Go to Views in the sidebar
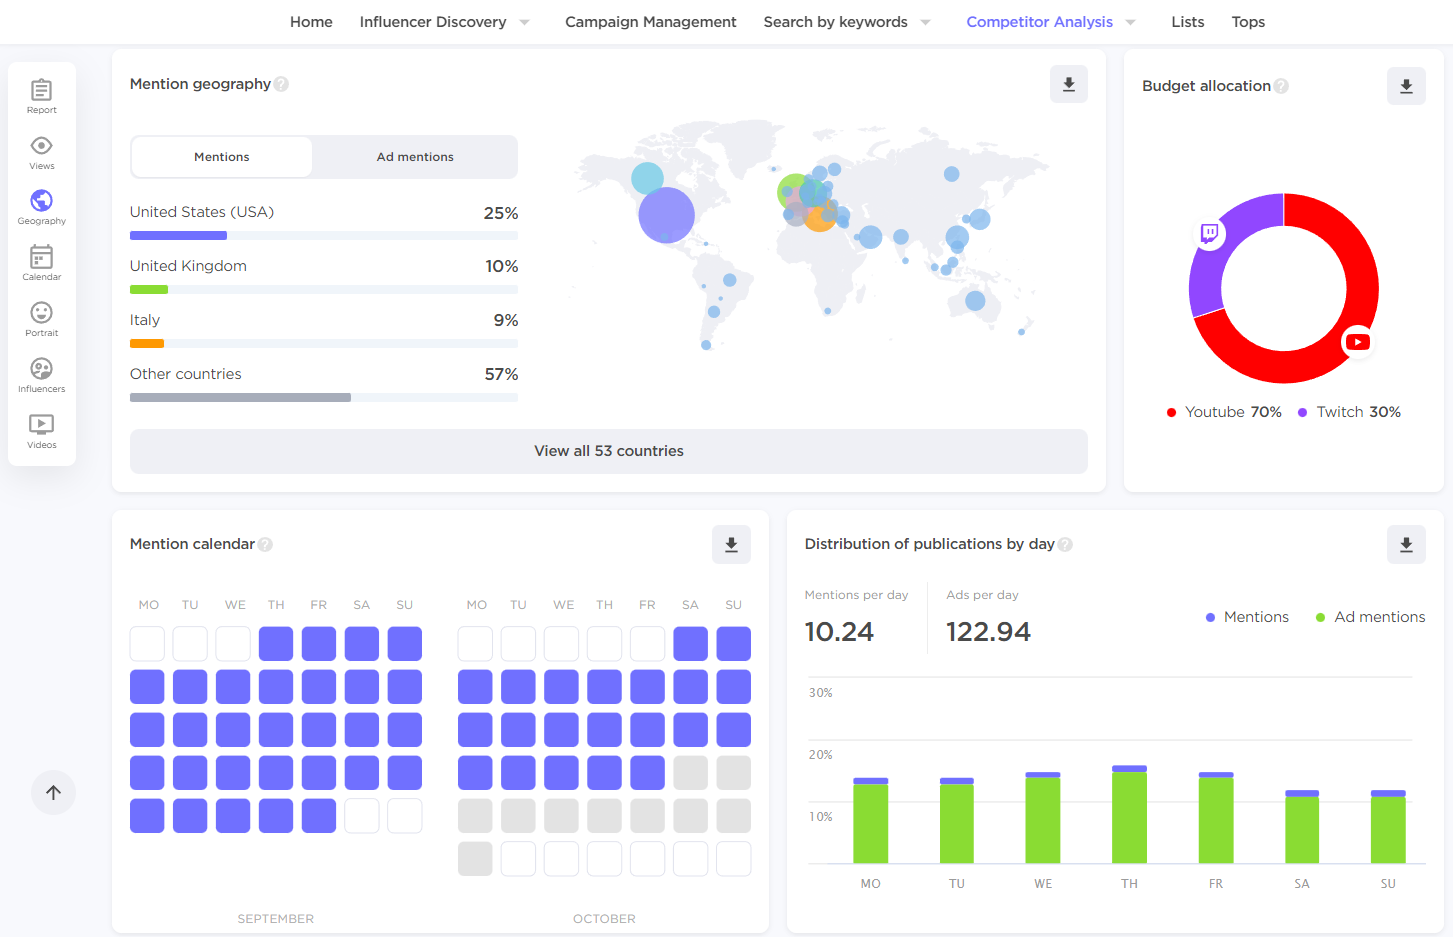This screenshot has width=1453, height=937. pyautogui.click(x=41, y=152)
